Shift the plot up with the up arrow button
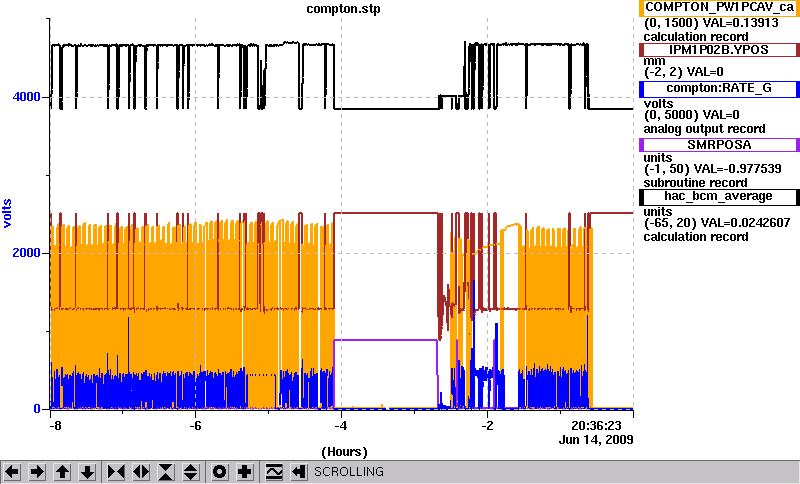Viewport: 800px width, 484px height. coord(62,472)
